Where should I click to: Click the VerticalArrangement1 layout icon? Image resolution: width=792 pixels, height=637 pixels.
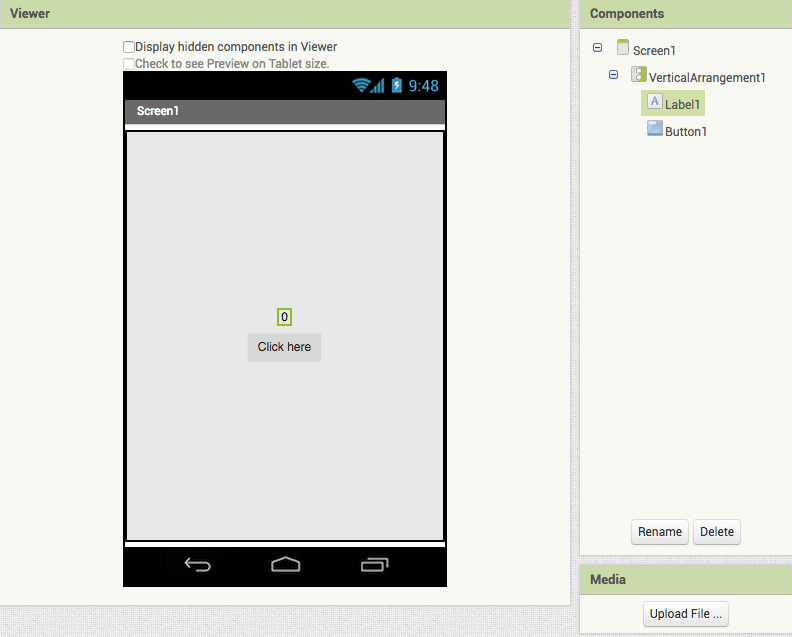pyautogui.click(x=639, y=74)
